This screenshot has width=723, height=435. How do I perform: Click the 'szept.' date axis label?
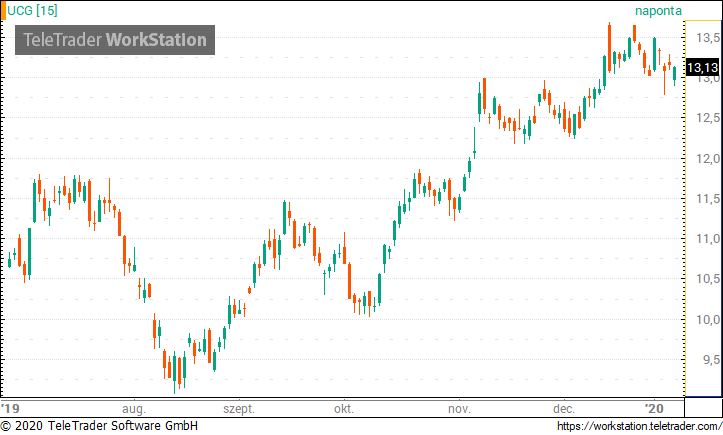point(239,409)
